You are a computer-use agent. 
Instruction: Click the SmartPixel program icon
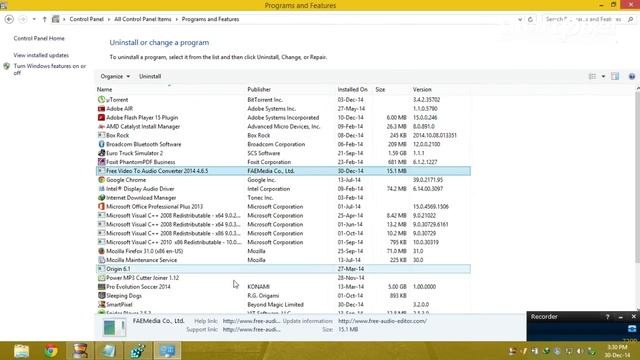point(101,304)
